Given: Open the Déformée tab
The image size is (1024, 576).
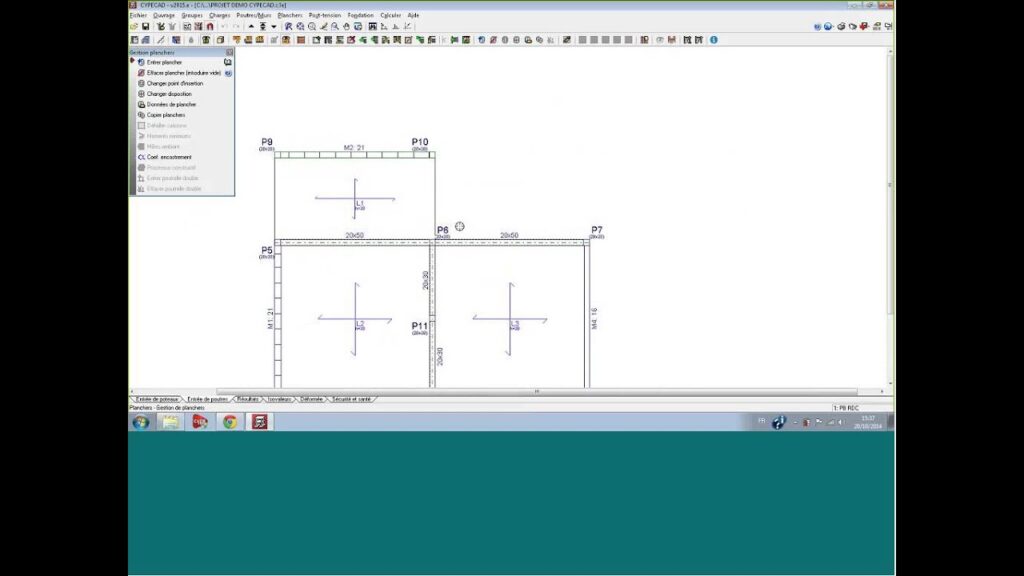Looking at the screenshot, I should pyautogui.click(x=311, y=399).
